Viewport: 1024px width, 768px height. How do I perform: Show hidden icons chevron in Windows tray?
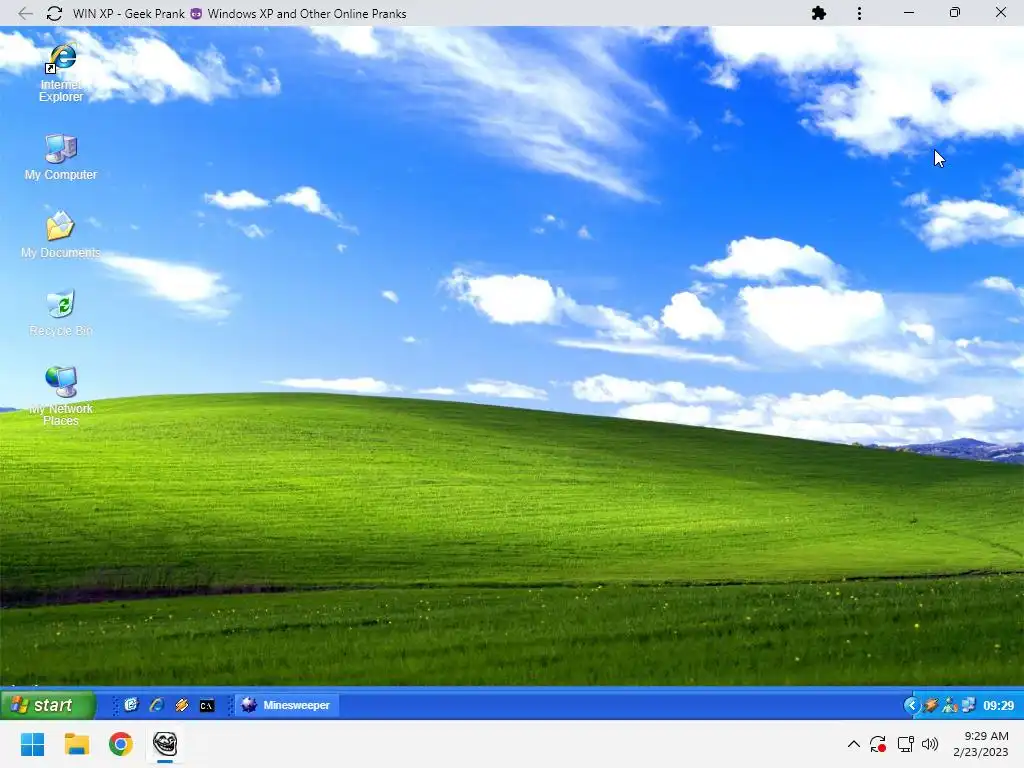coord(854,744)
